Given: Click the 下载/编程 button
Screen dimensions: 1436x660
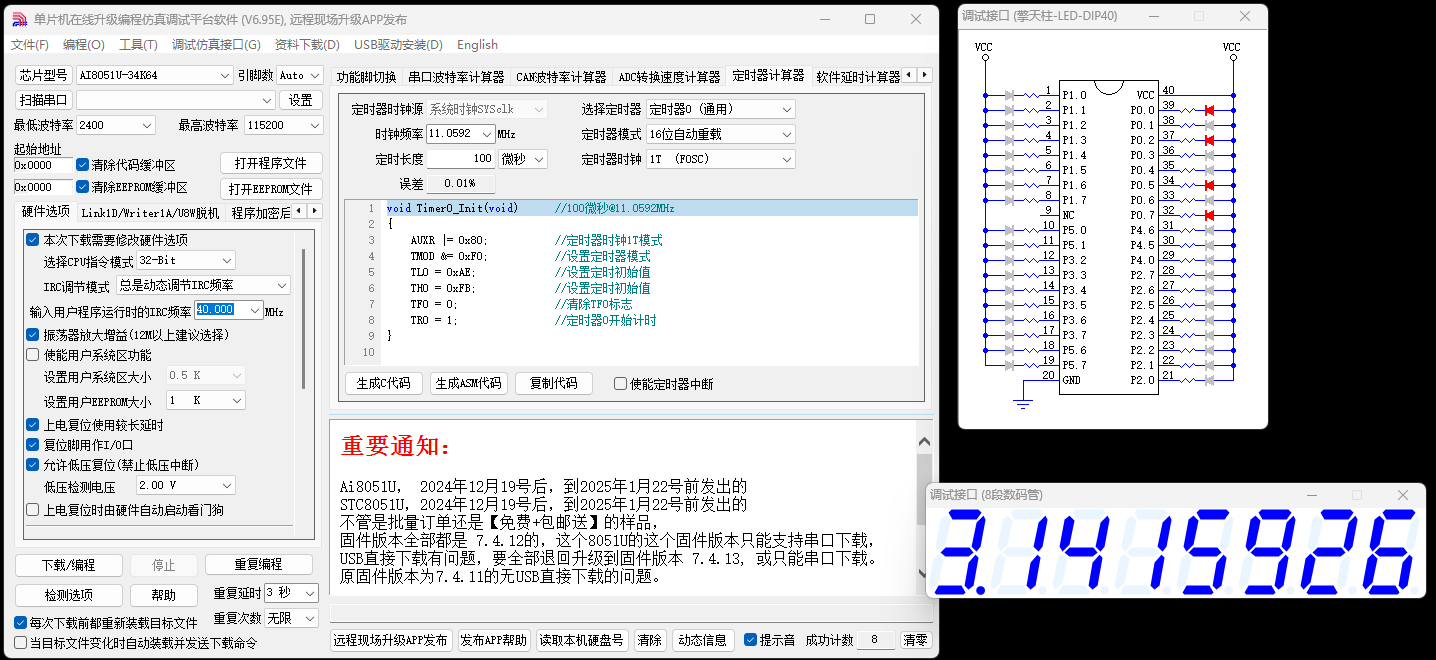Looking at the screenshot, I should point(69,564).
